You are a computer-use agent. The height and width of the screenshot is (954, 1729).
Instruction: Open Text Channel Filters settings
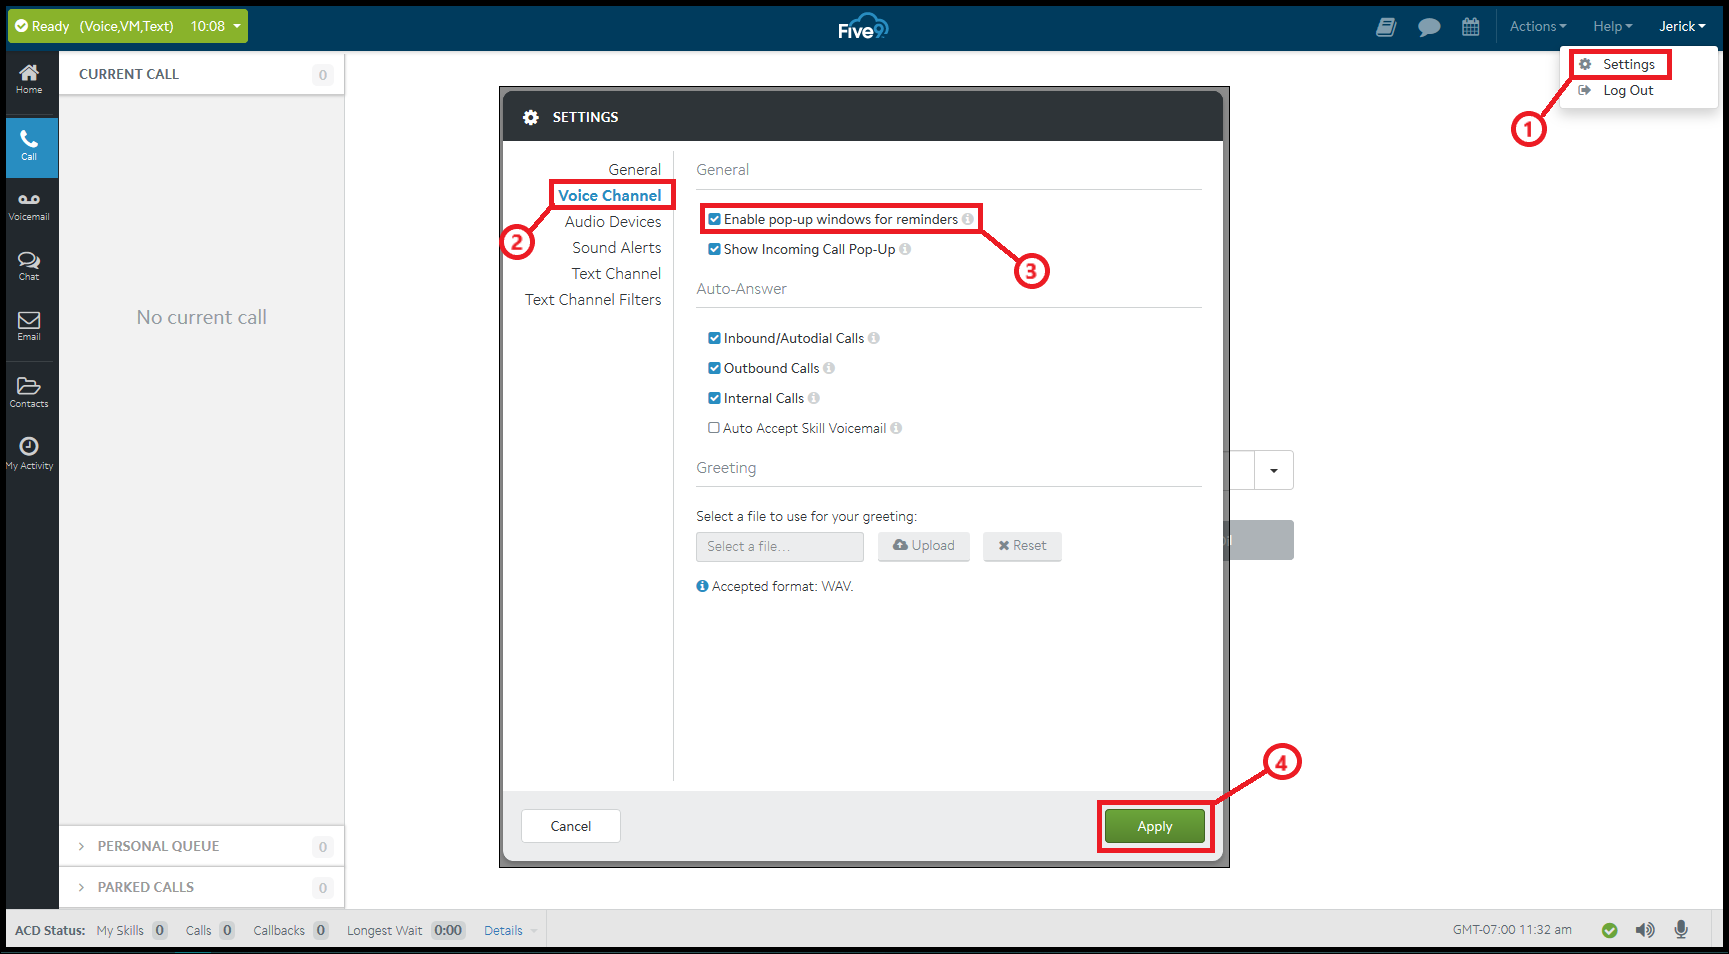(593, 299)
